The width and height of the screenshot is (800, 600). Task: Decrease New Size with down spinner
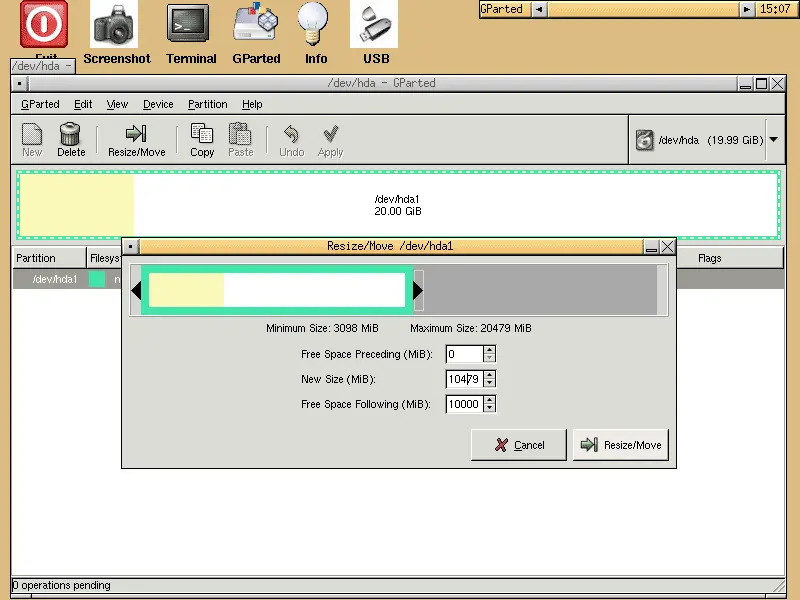coord(489,383)
